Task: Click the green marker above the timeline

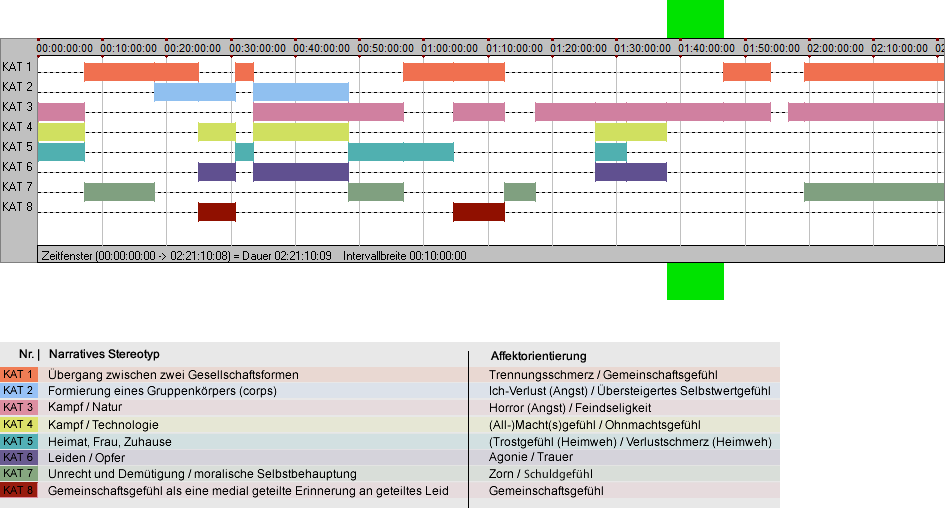Action: pyautogui.click(x=695, y=19)
